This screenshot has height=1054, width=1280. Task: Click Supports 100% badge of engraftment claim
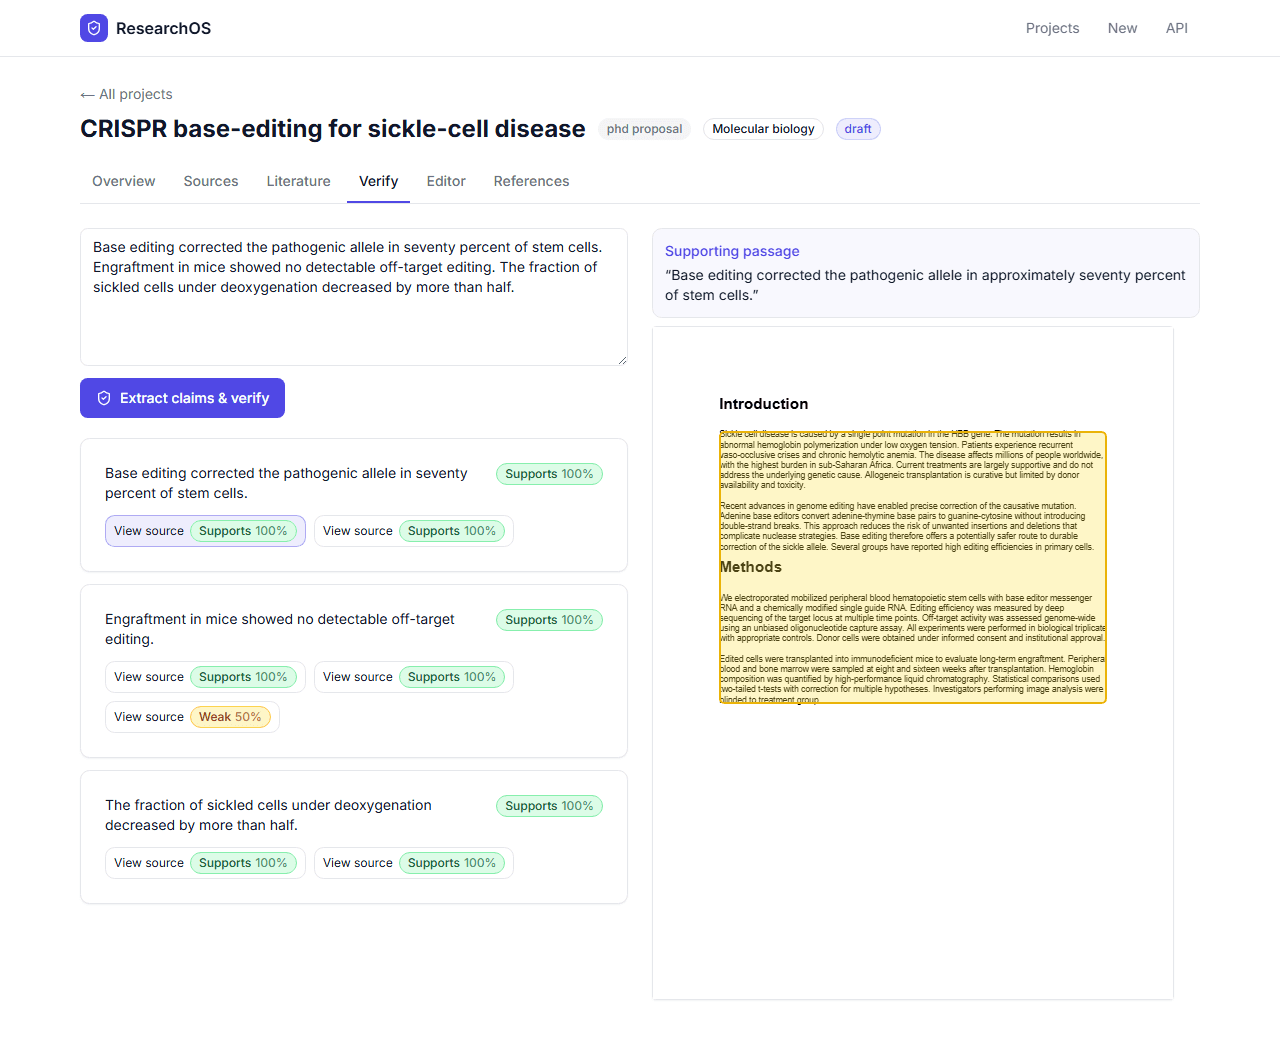click(549, 620)
